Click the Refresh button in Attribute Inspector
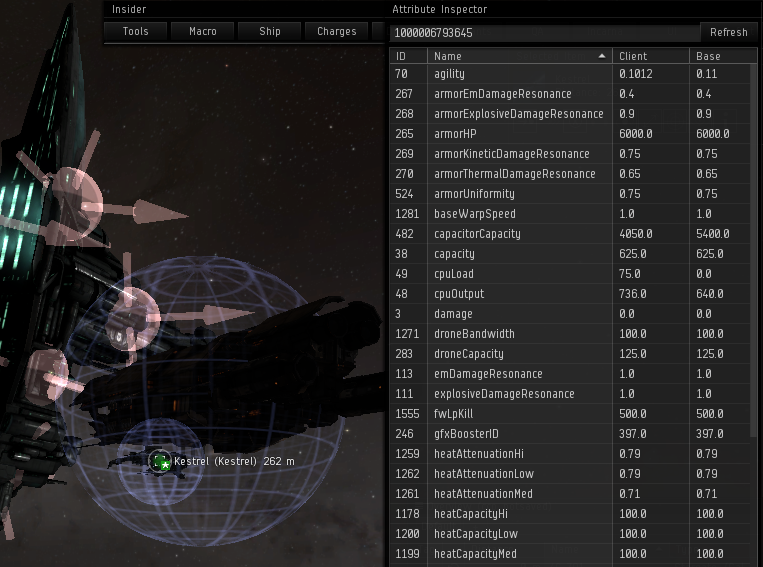The image size is (763, 567). [728, 32]
